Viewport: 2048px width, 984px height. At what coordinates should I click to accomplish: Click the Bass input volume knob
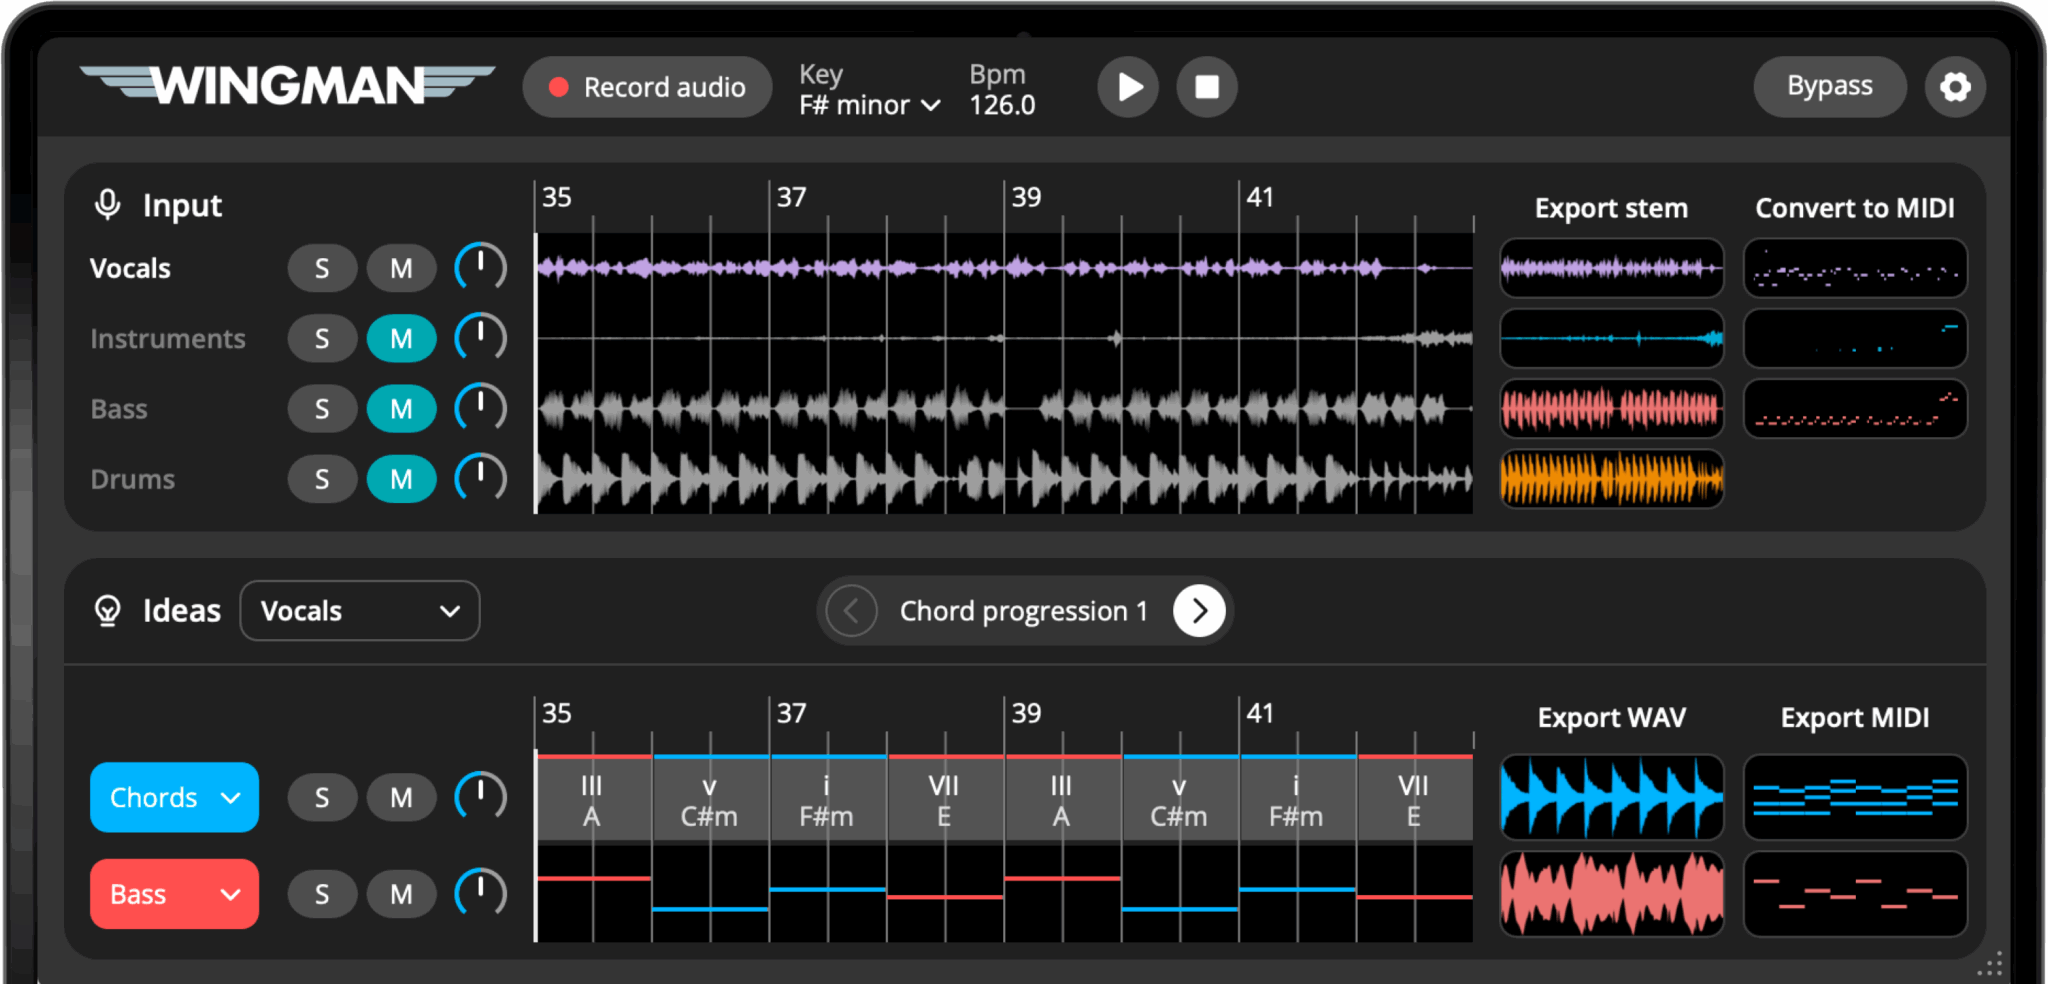pyautogui.click(x=481, y=408)
